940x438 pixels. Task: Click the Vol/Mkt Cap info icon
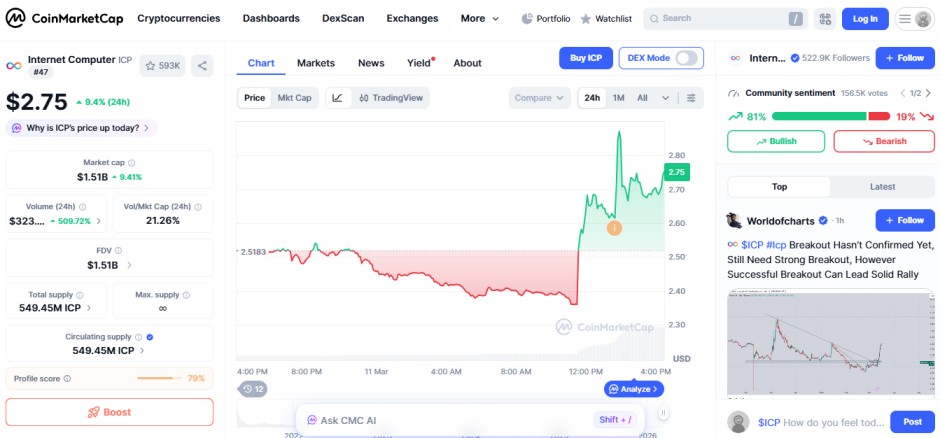tap(198, 207)
